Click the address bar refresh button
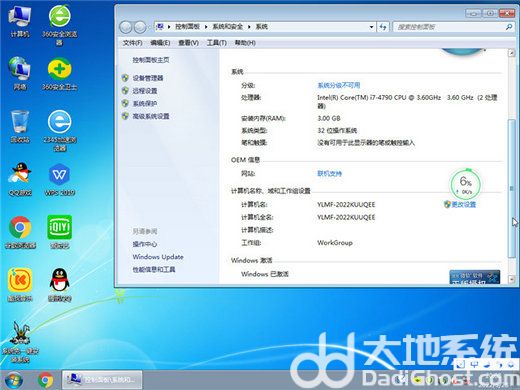The width and height of the screenshot is (520, 390). click(x=383, y=27)
